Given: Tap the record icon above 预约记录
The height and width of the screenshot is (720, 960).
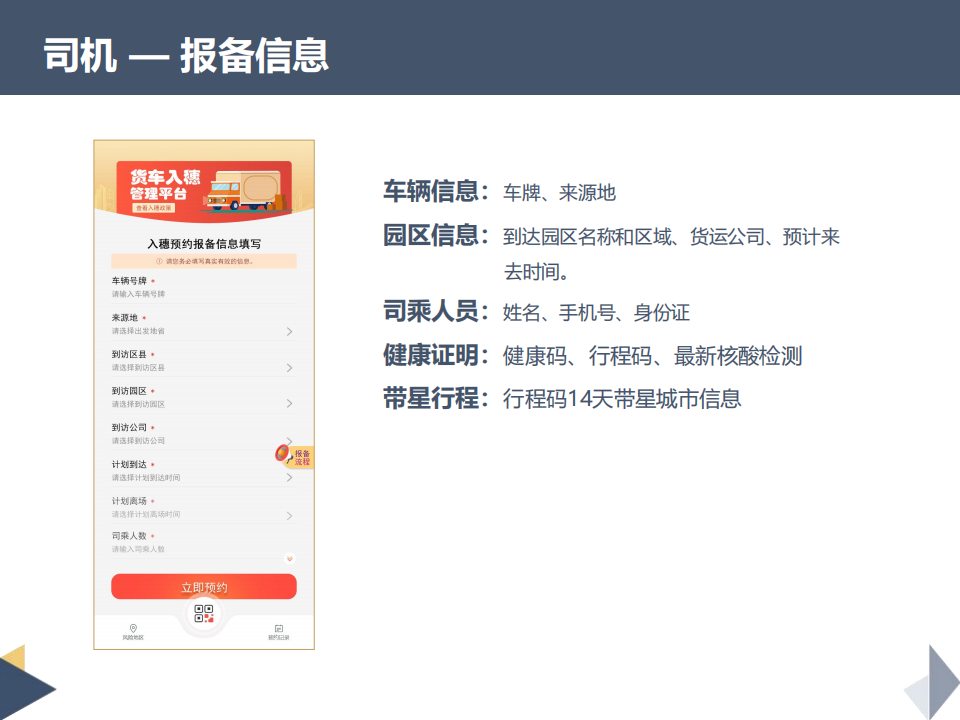Looking at the screenshot, I should coord(278,629).
